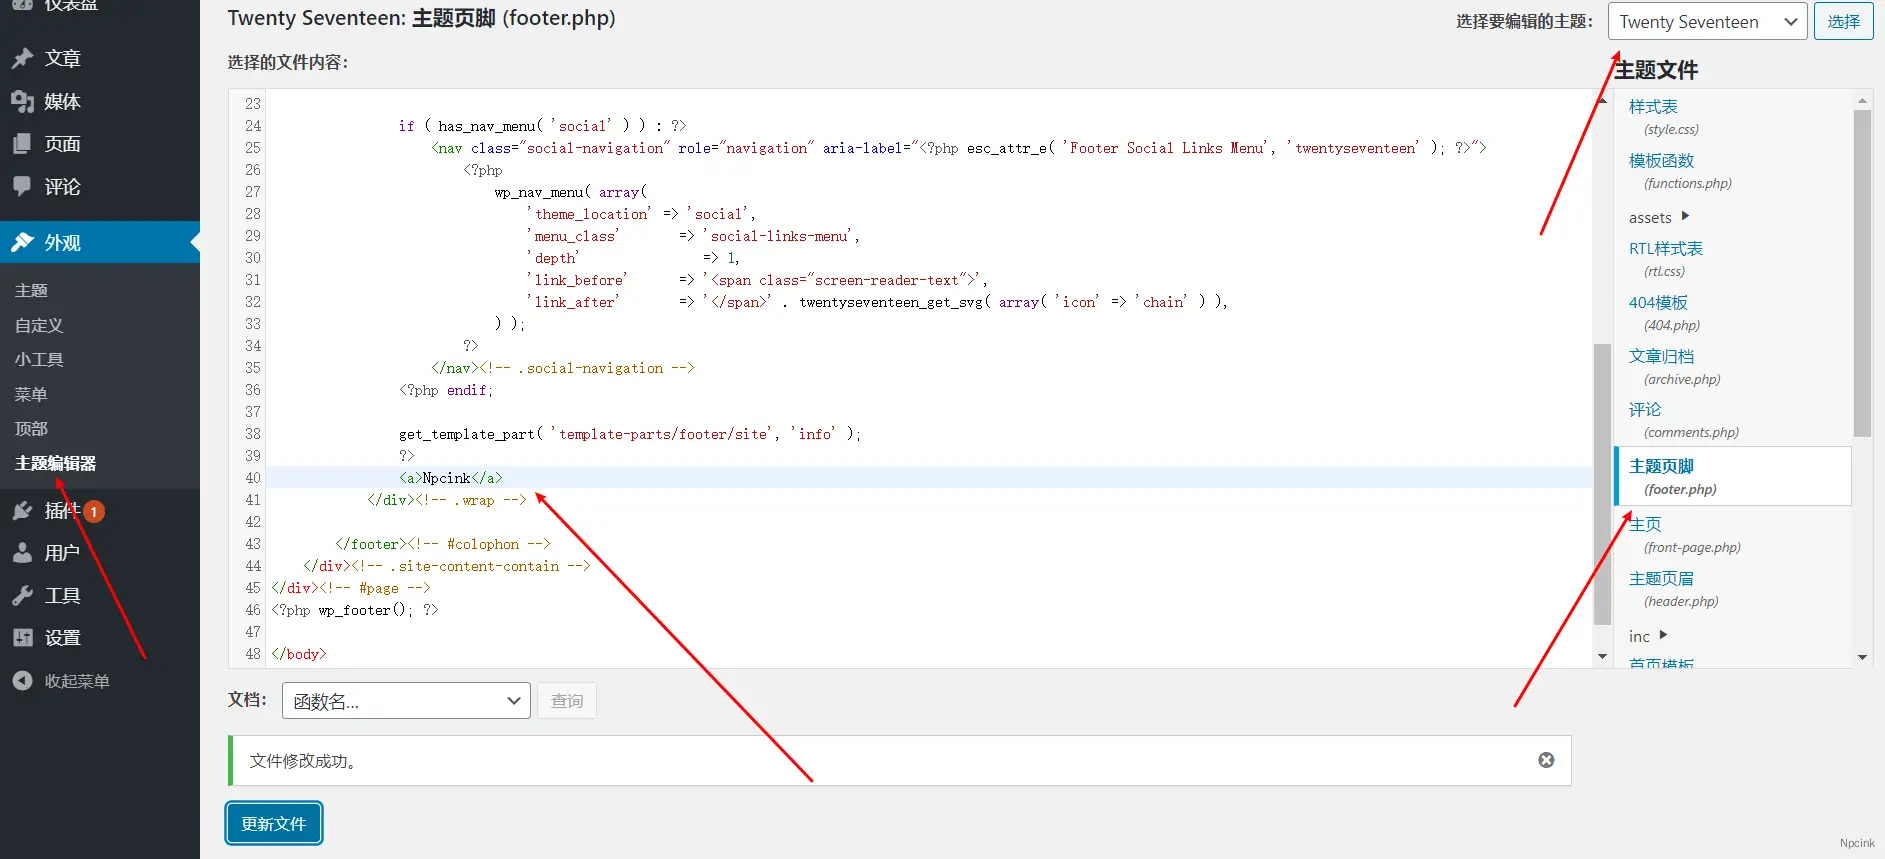This screenshot has width=1885, height=859.
Task: Click the Comments bubble icon
Action: [x=22, y=187]
